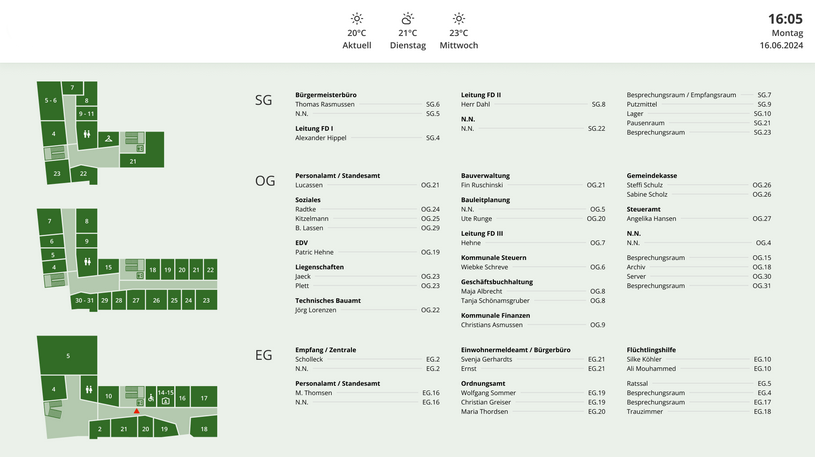The height and width of the screenshot is (457, 815).
Task: Click the partly cloudy icon for Dienstag
Action: pos(407,18)
